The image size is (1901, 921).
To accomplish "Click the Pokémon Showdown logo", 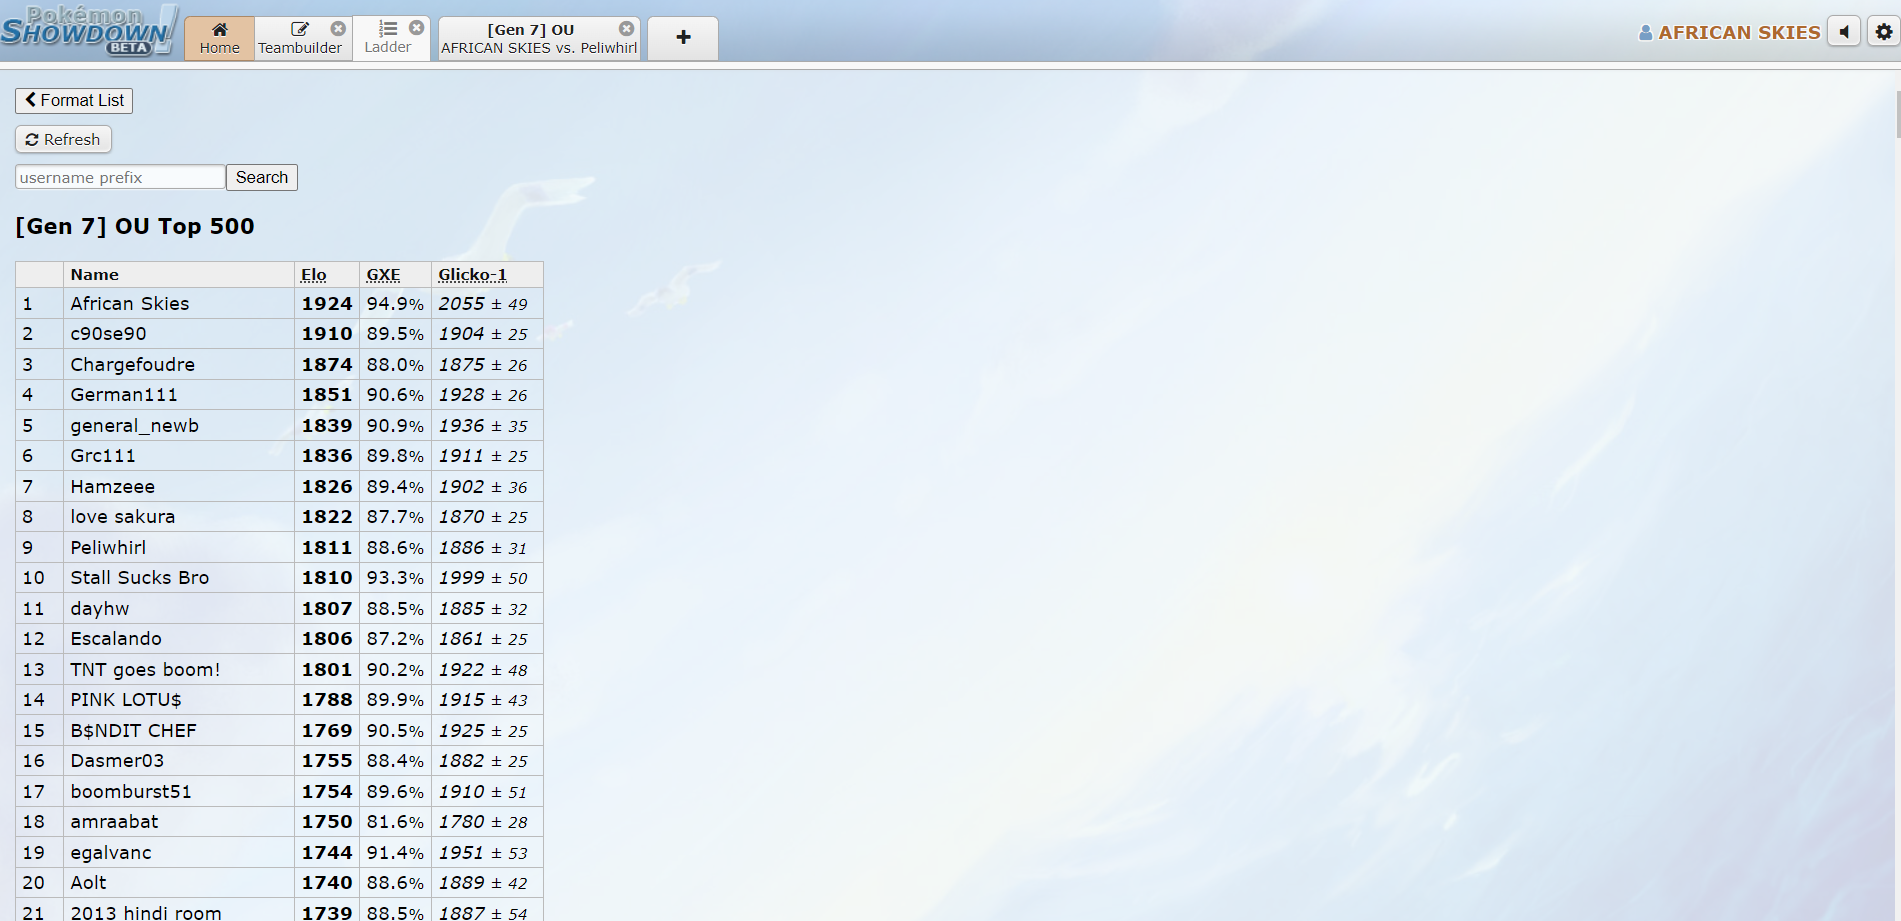I will click(89, 30).
